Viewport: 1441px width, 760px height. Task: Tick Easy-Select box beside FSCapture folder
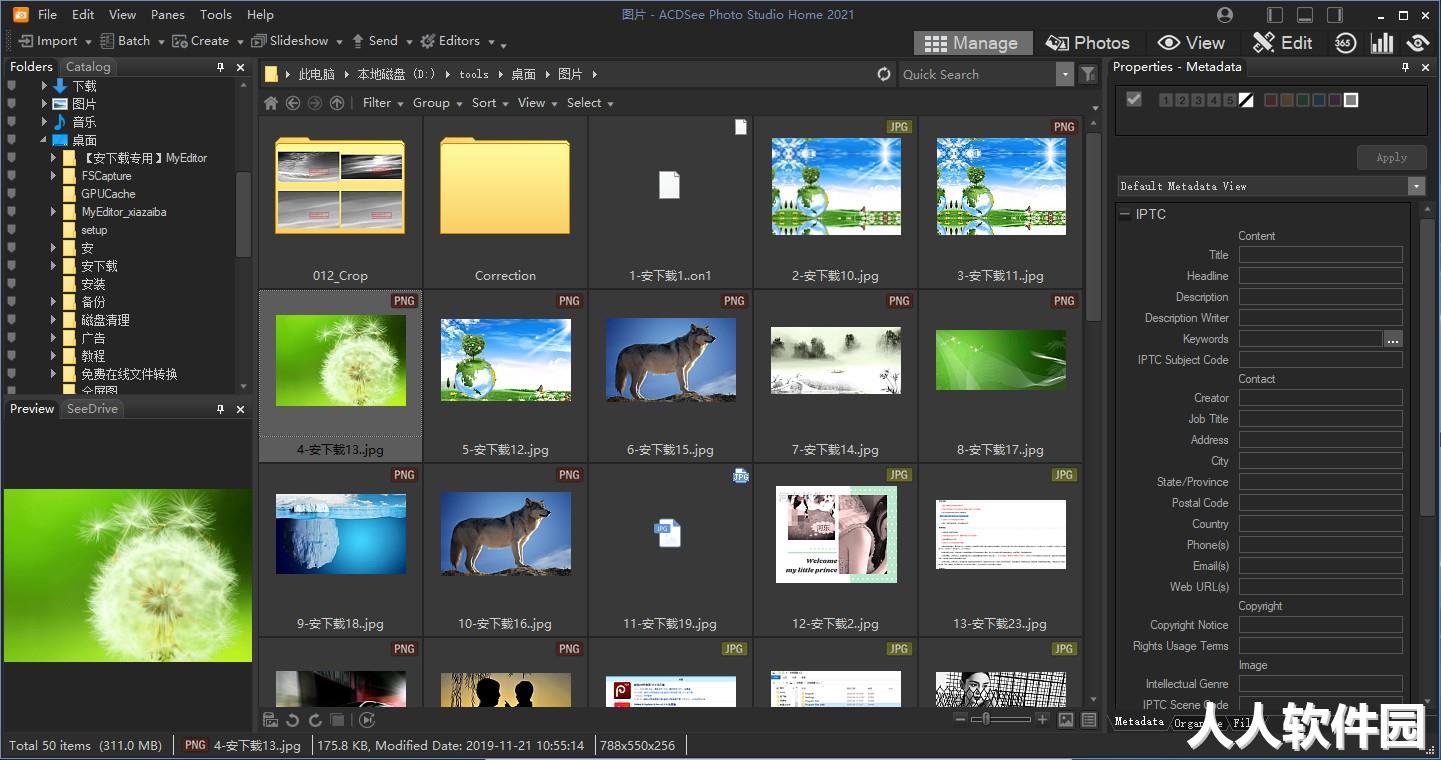coord(12,176)
